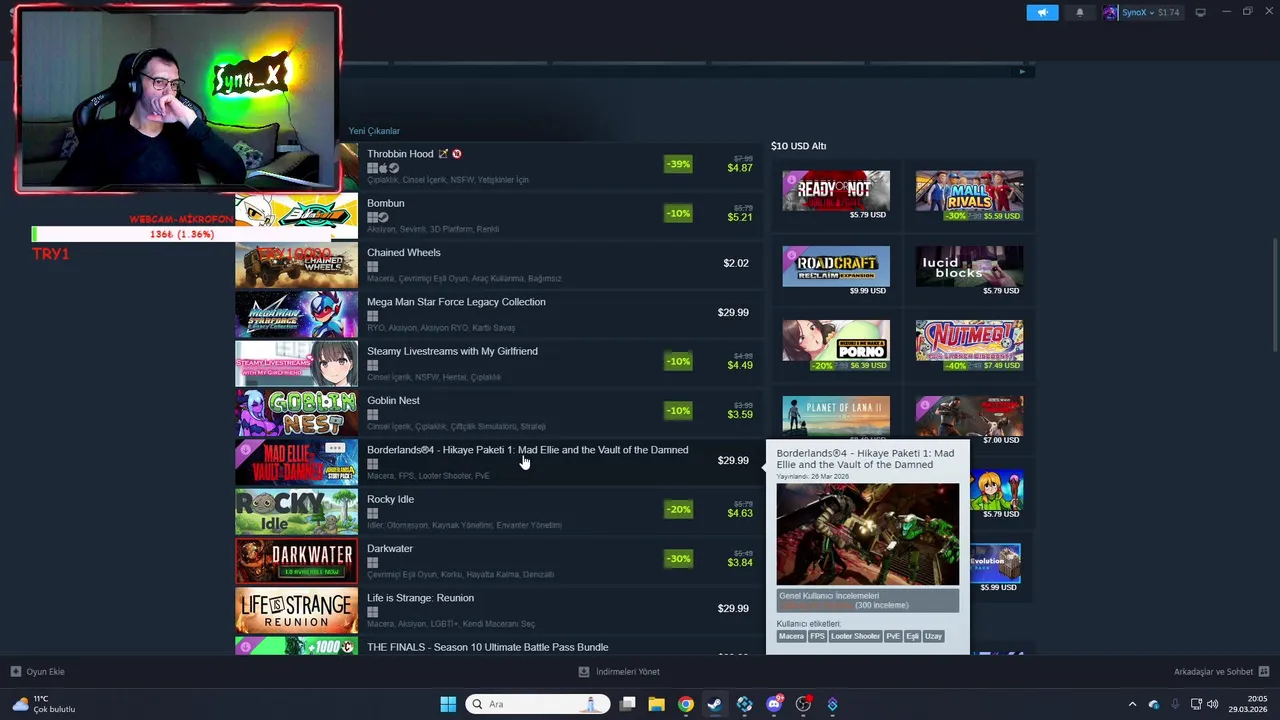The width and height of the screenshot is (1280, 720).
Task: Open Task View on the taskbar
Action: tap(627, 704)
